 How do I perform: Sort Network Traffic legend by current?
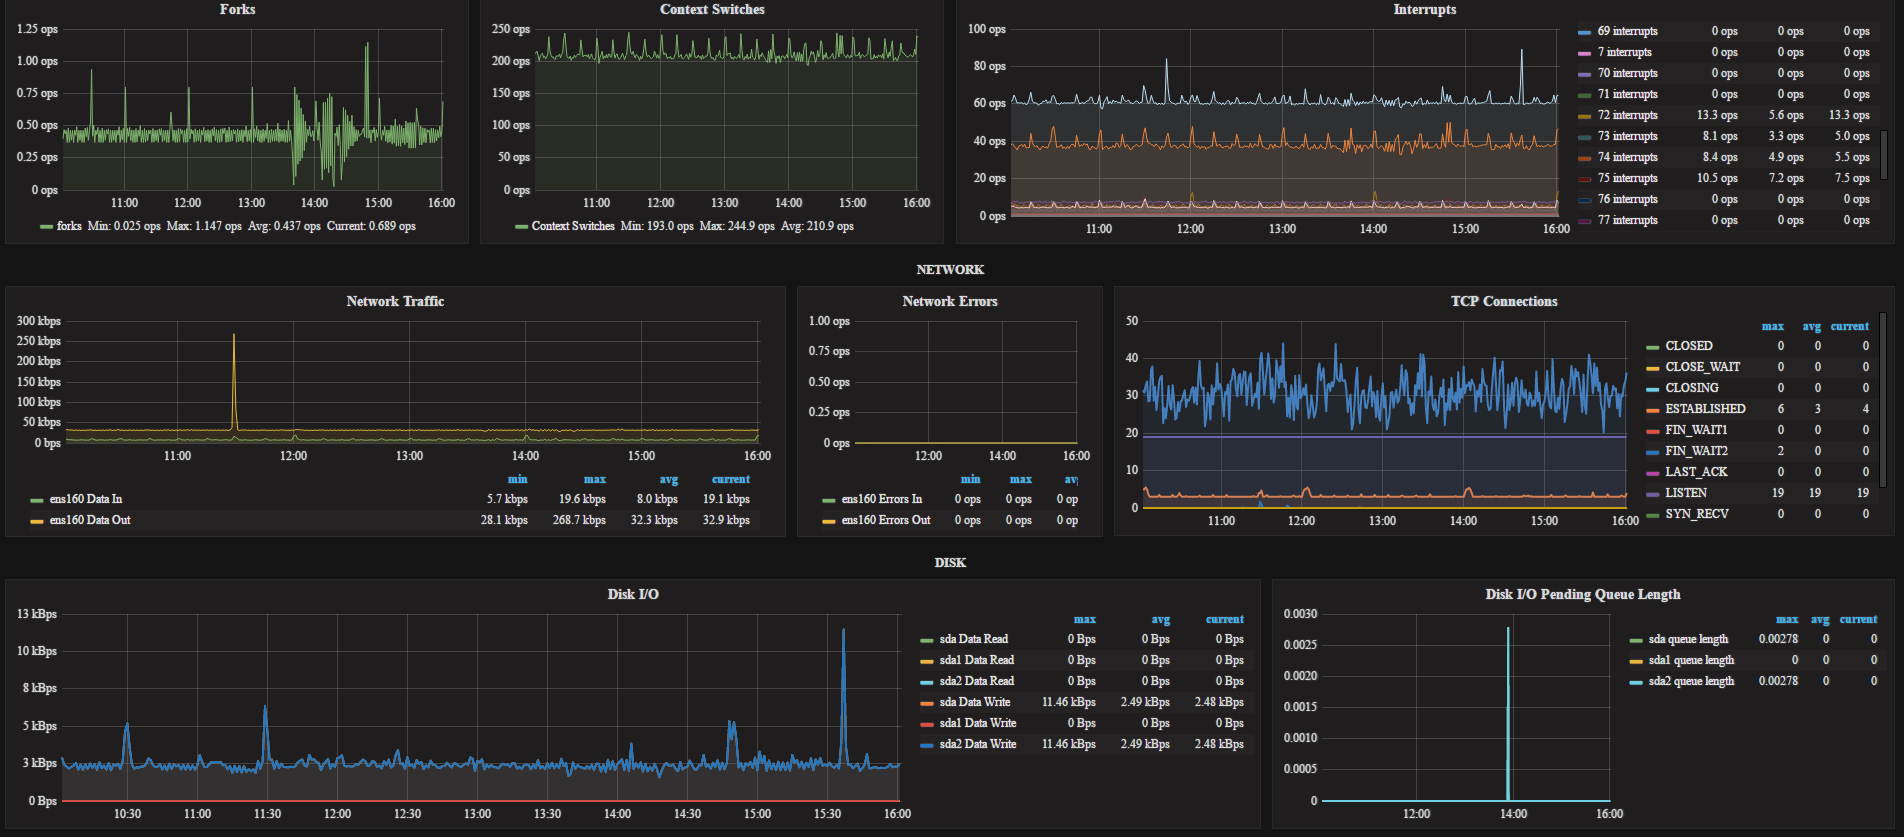730,479
